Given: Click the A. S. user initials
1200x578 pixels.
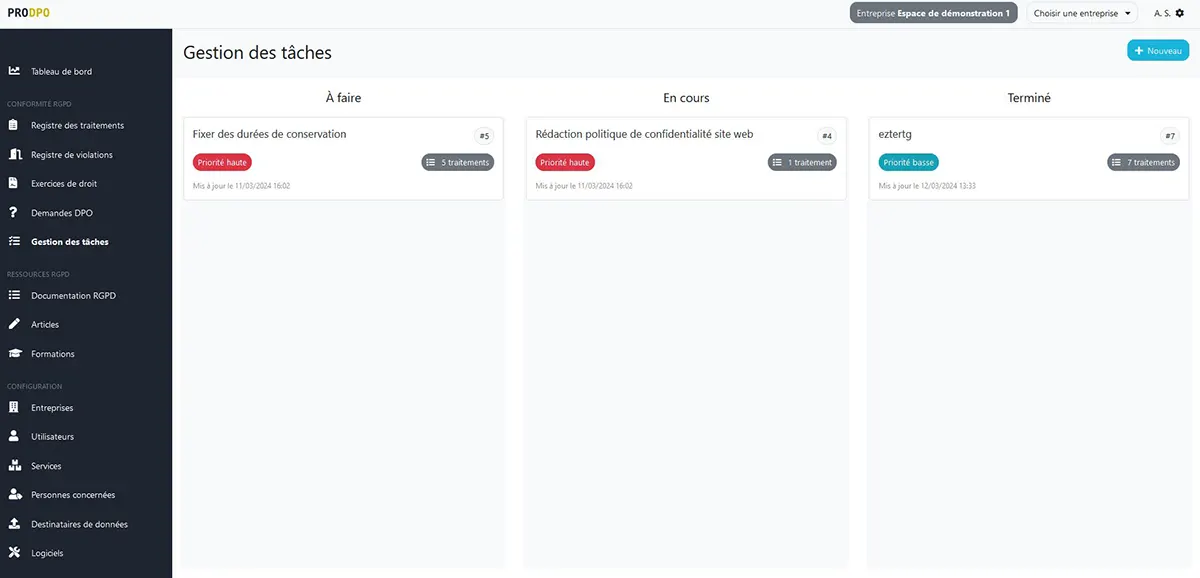Looking at the screenshot, I should [x=1161, y=14].
